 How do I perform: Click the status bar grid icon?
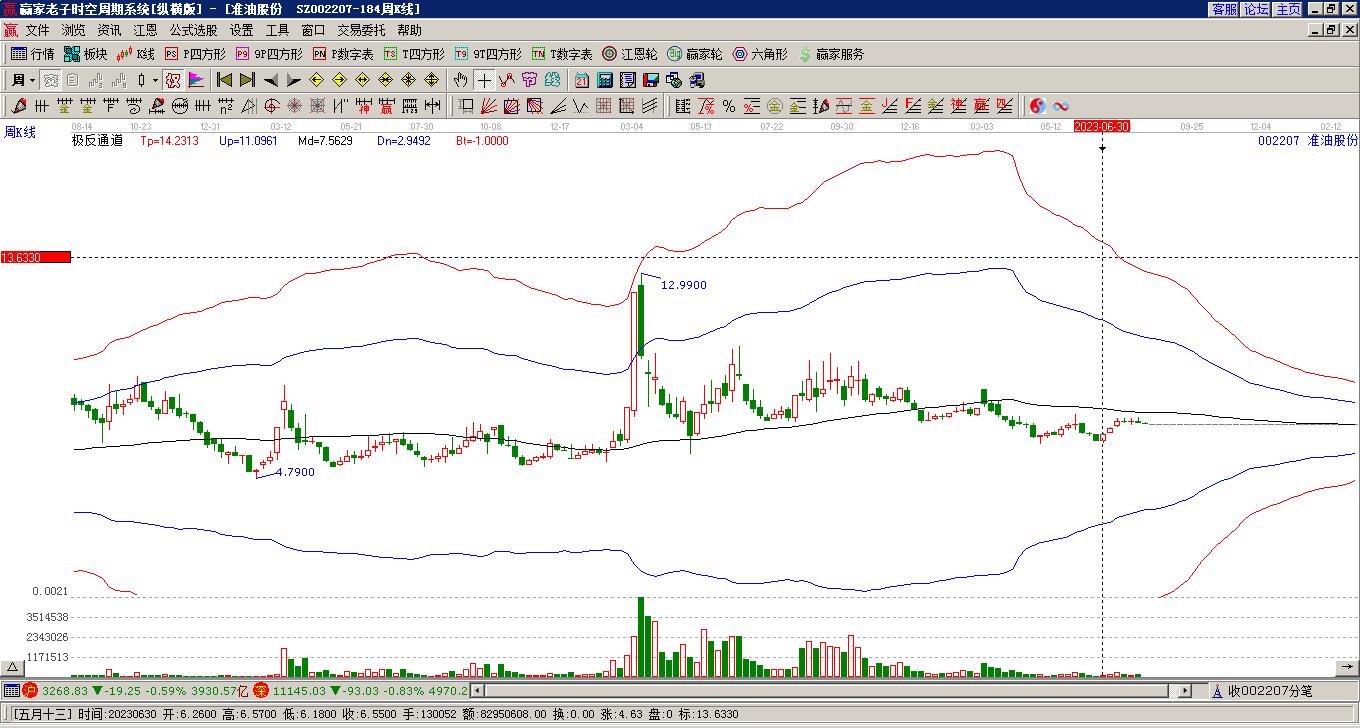(11, 690)
